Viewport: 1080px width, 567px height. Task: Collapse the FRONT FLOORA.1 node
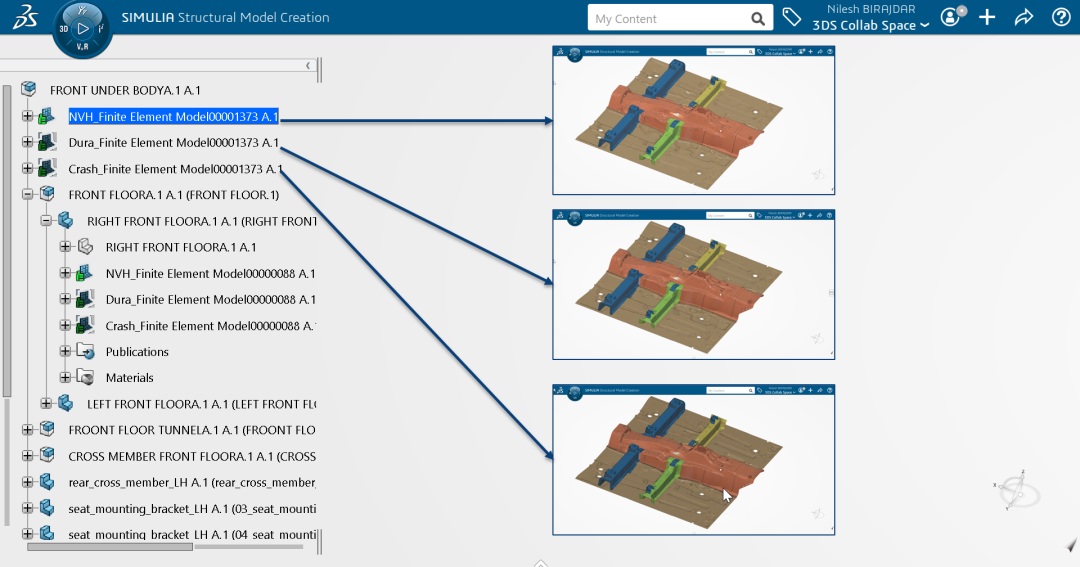click(28, 194)
